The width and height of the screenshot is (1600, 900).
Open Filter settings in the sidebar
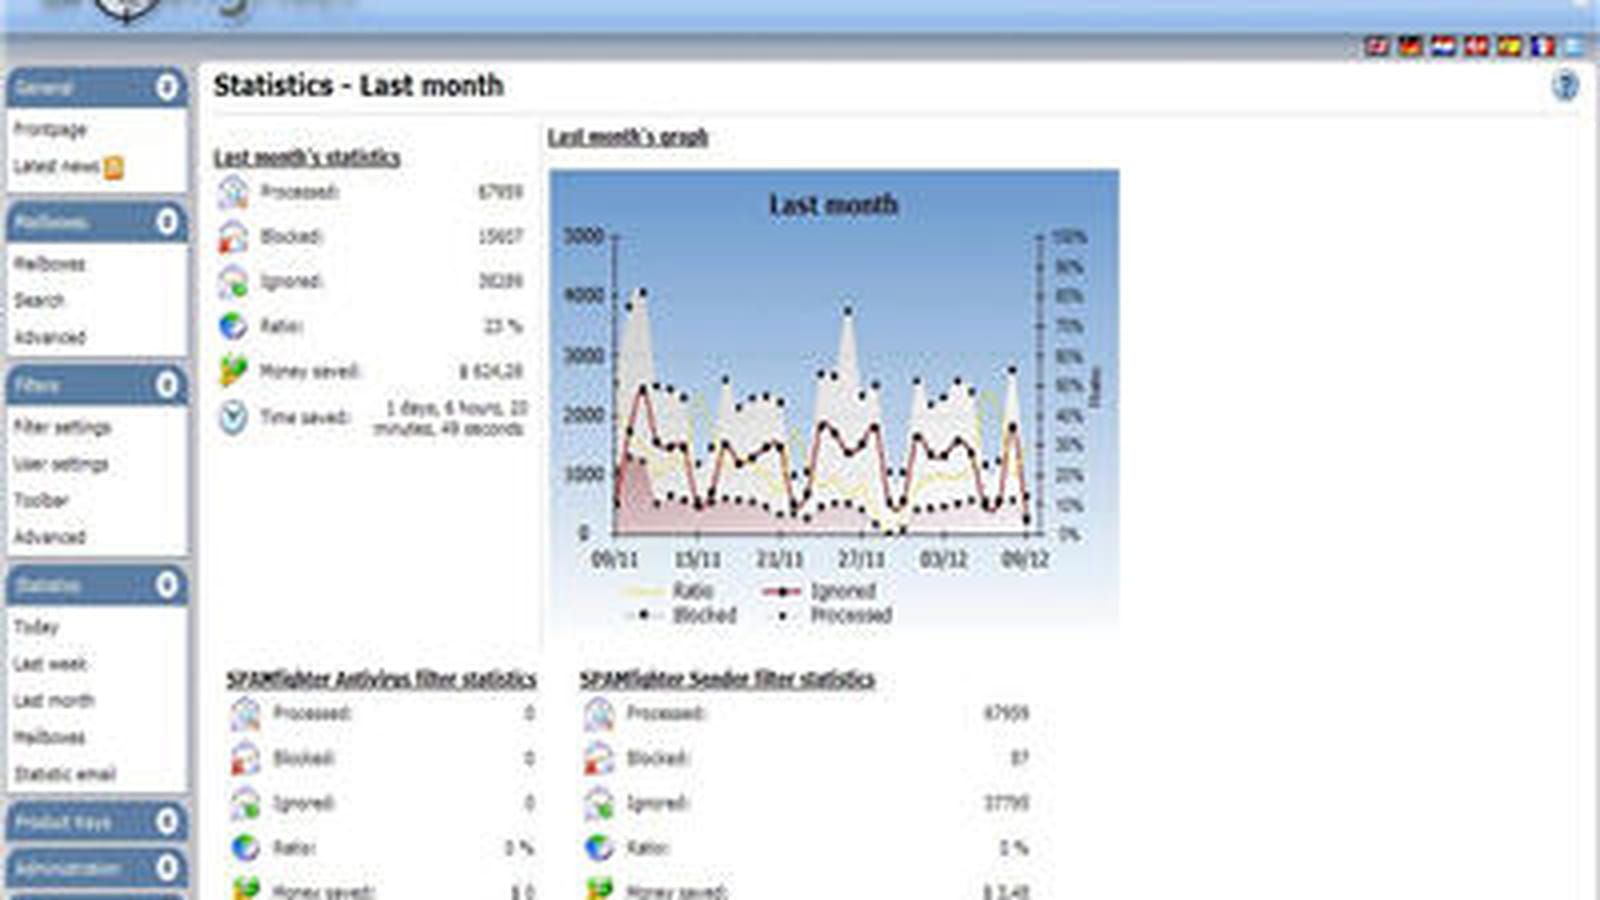(x=62, y=428)
